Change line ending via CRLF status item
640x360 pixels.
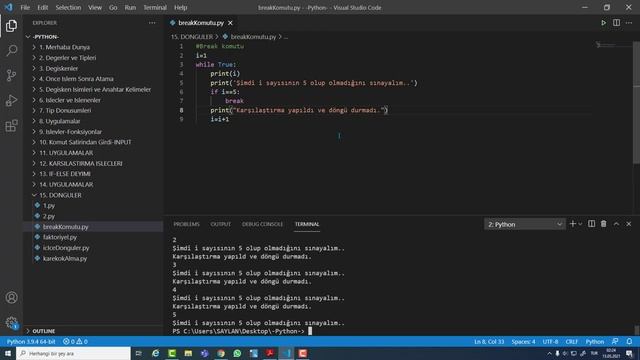572,341
